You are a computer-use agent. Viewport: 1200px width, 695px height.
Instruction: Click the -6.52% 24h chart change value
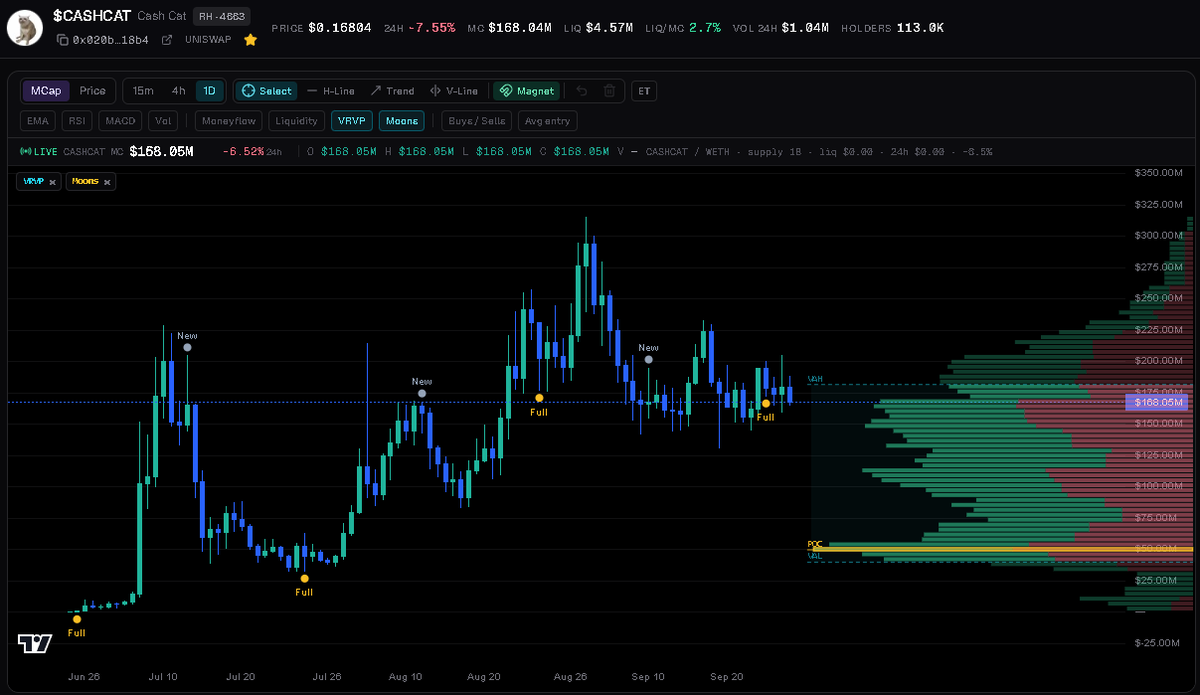[243, 152]
